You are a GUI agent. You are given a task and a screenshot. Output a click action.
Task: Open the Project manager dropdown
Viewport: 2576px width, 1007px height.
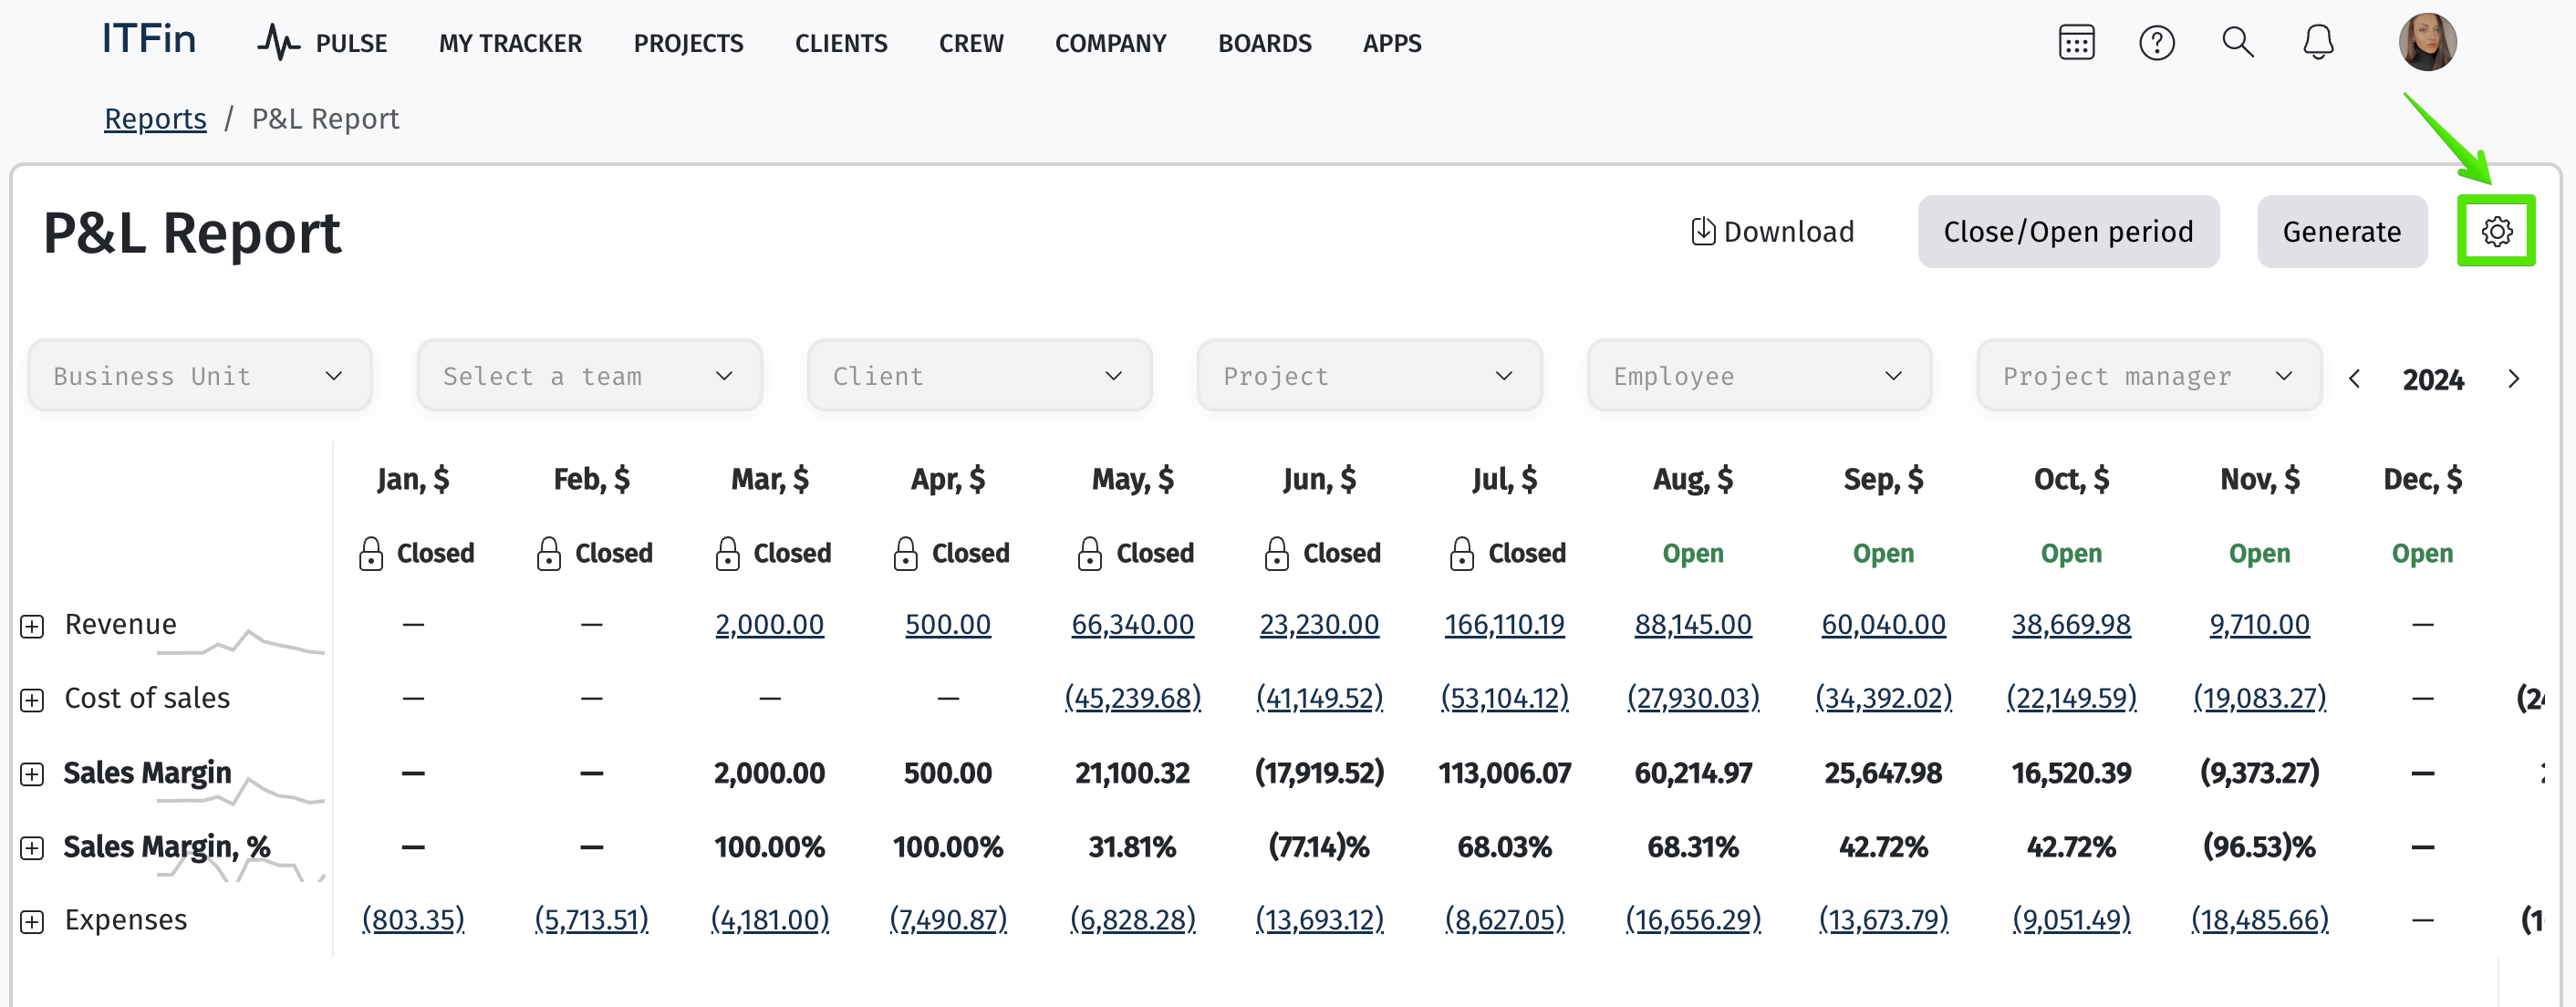tap(2148, 376)
